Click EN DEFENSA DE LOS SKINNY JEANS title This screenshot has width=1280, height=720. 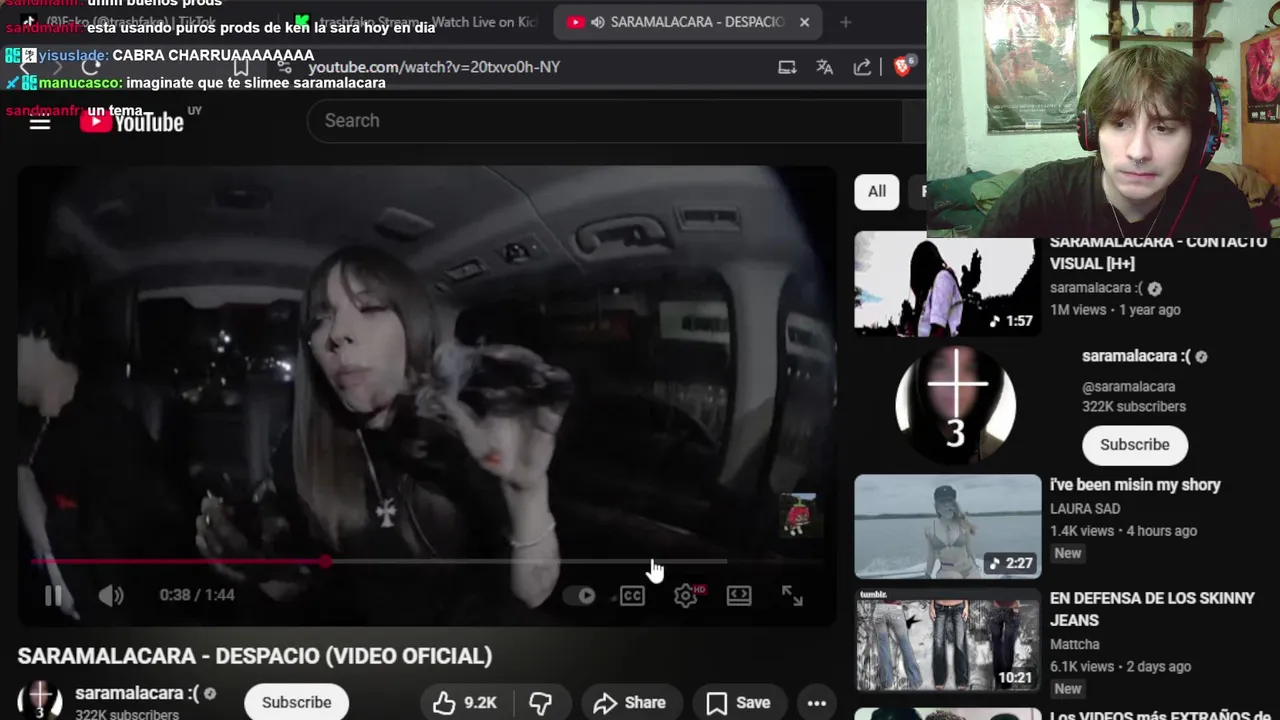coord(1152,609)
